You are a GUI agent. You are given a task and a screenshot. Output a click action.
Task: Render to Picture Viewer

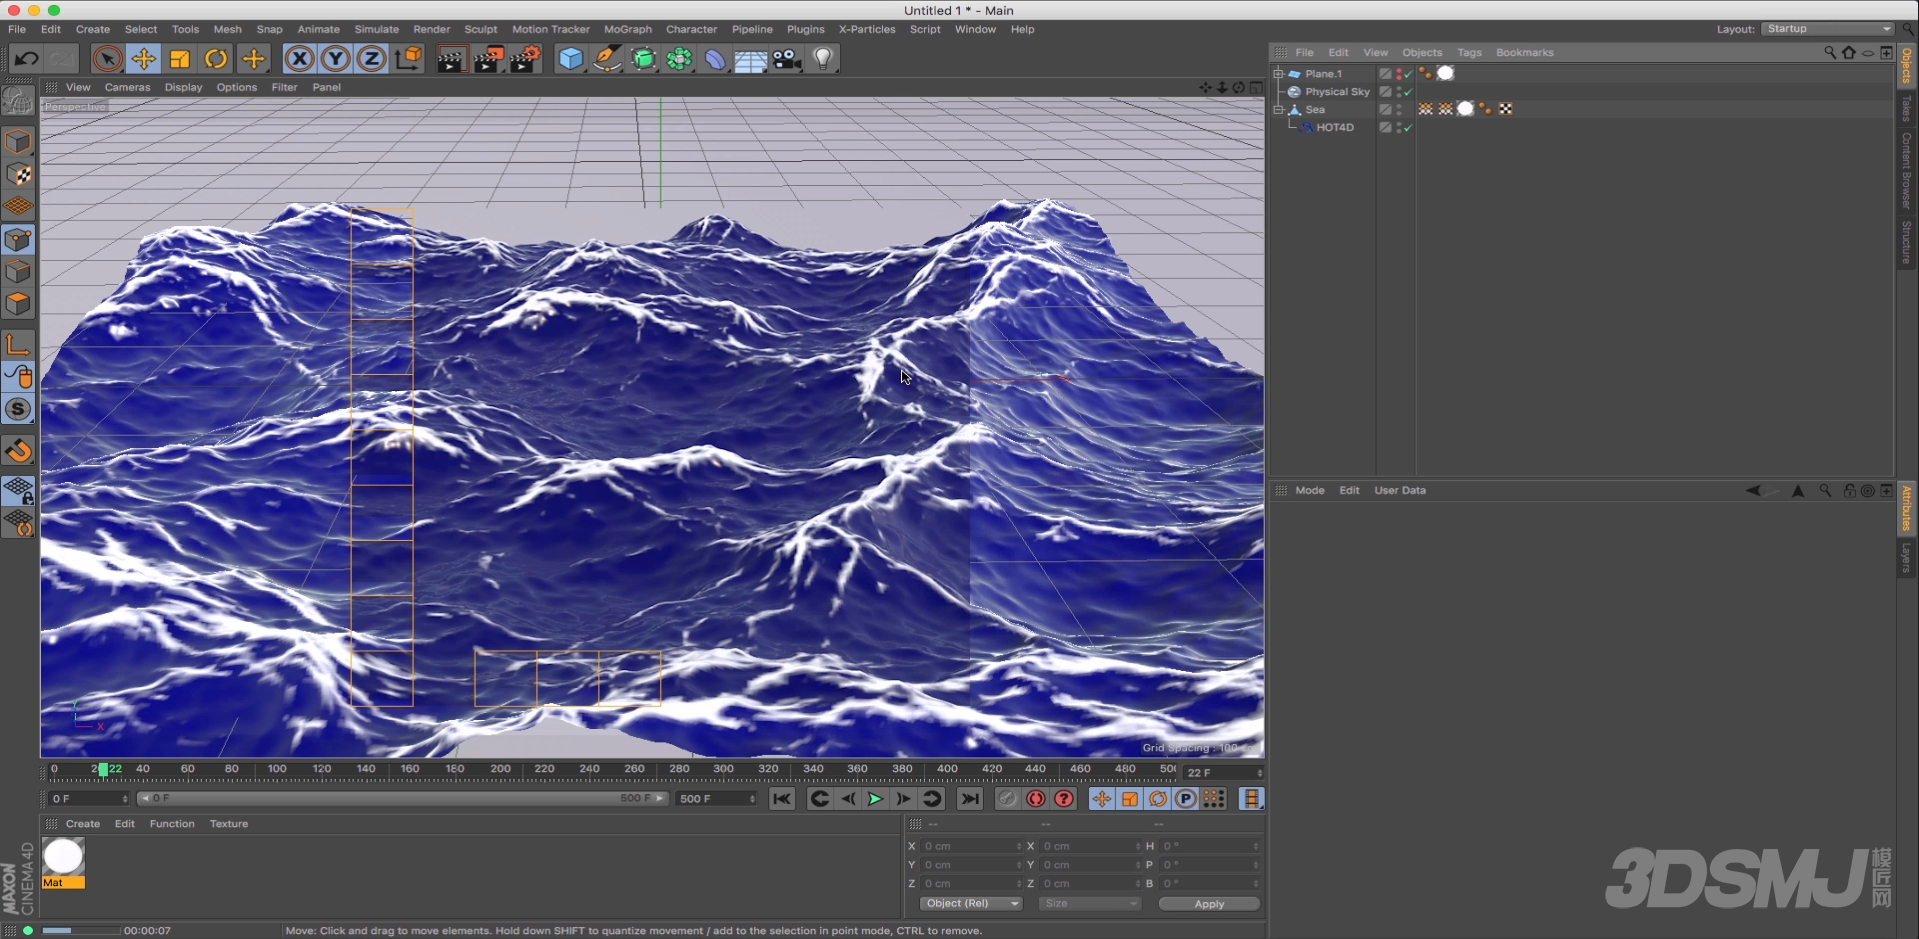click(488, 59)
